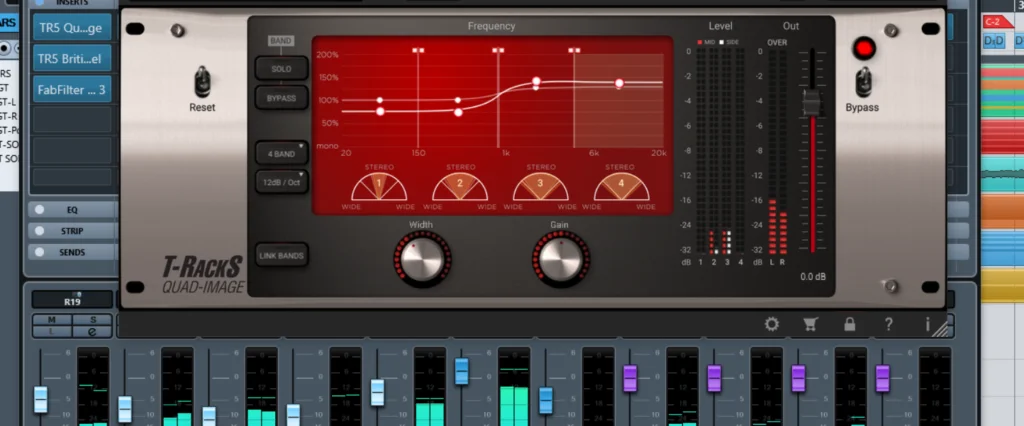Select the FabFilter insert slot

72,91
